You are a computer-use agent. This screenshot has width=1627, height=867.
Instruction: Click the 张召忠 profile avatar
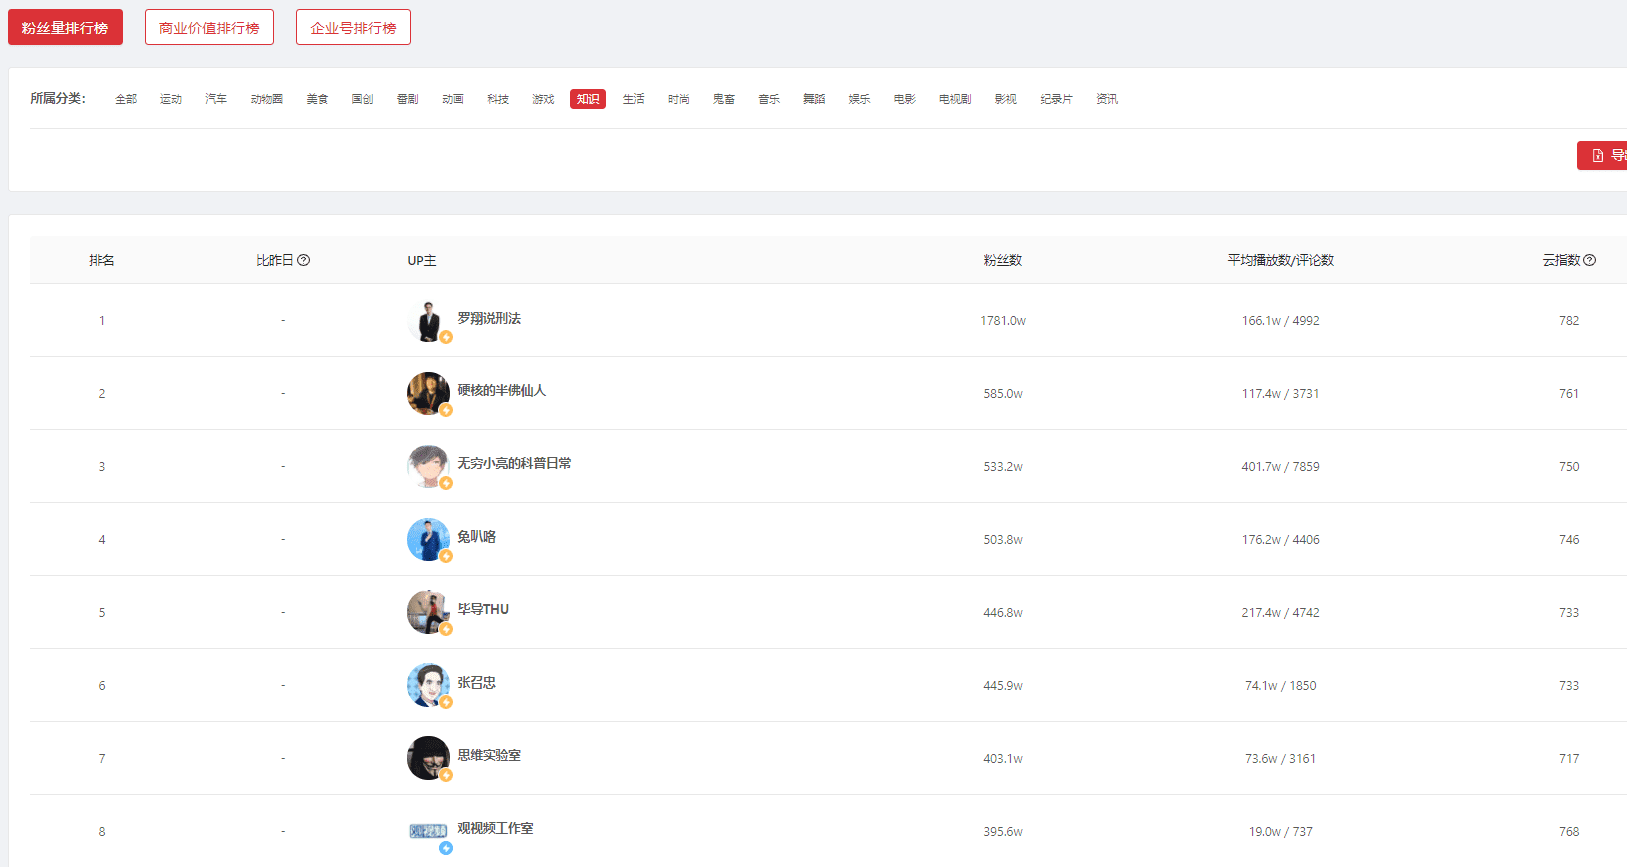(x=428, y=685)
